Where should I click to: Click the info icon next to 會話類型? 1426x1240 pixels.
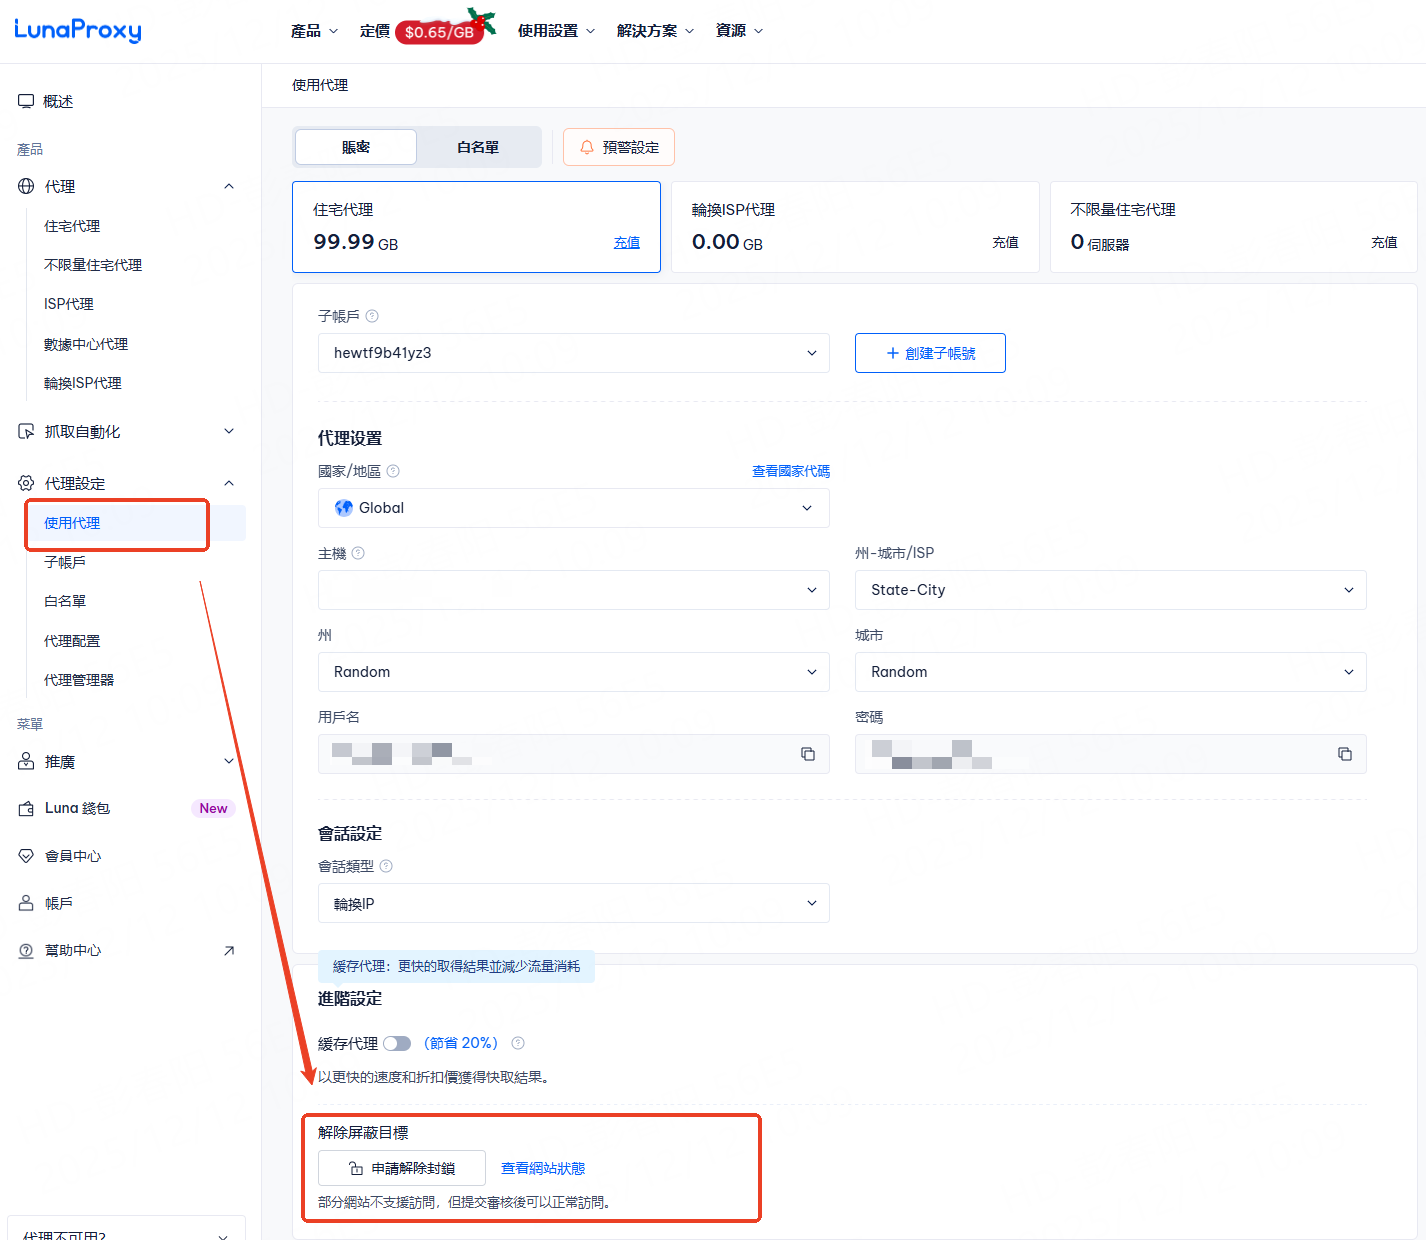[x=386, y=866]
